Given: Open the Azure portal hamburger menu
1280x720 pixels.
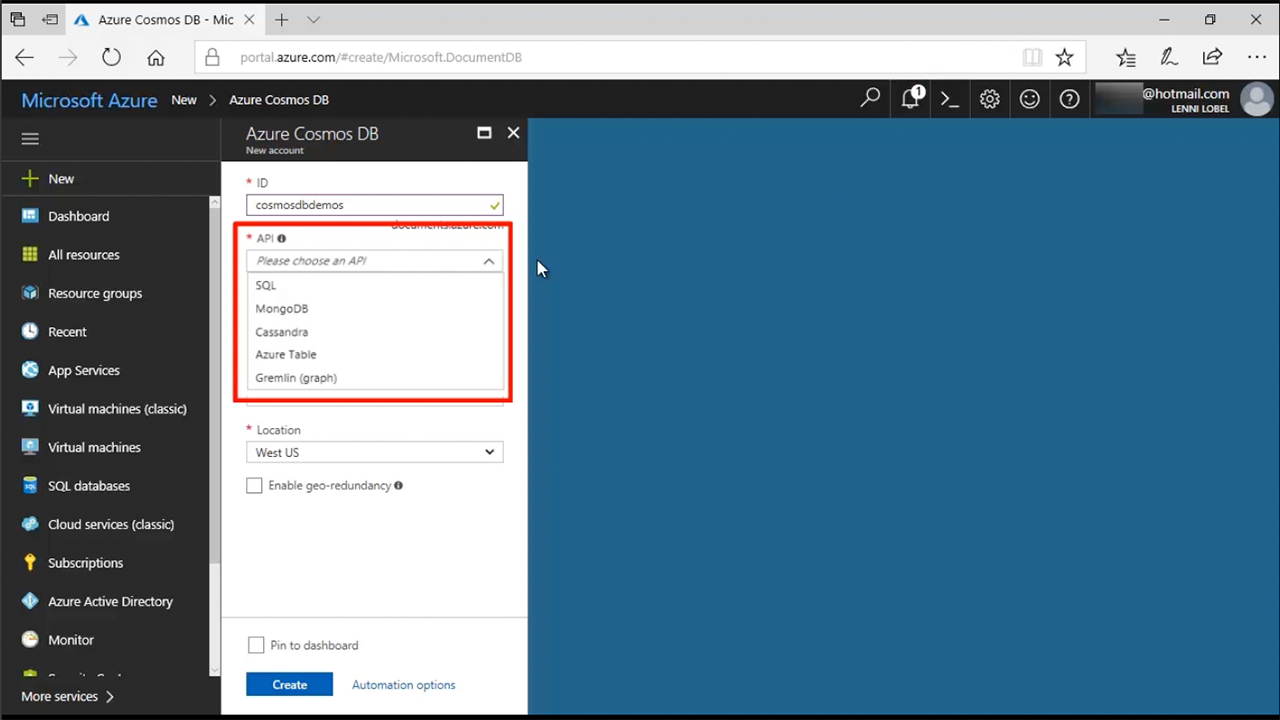Looking at the screenshot, I should pos(30,139).
